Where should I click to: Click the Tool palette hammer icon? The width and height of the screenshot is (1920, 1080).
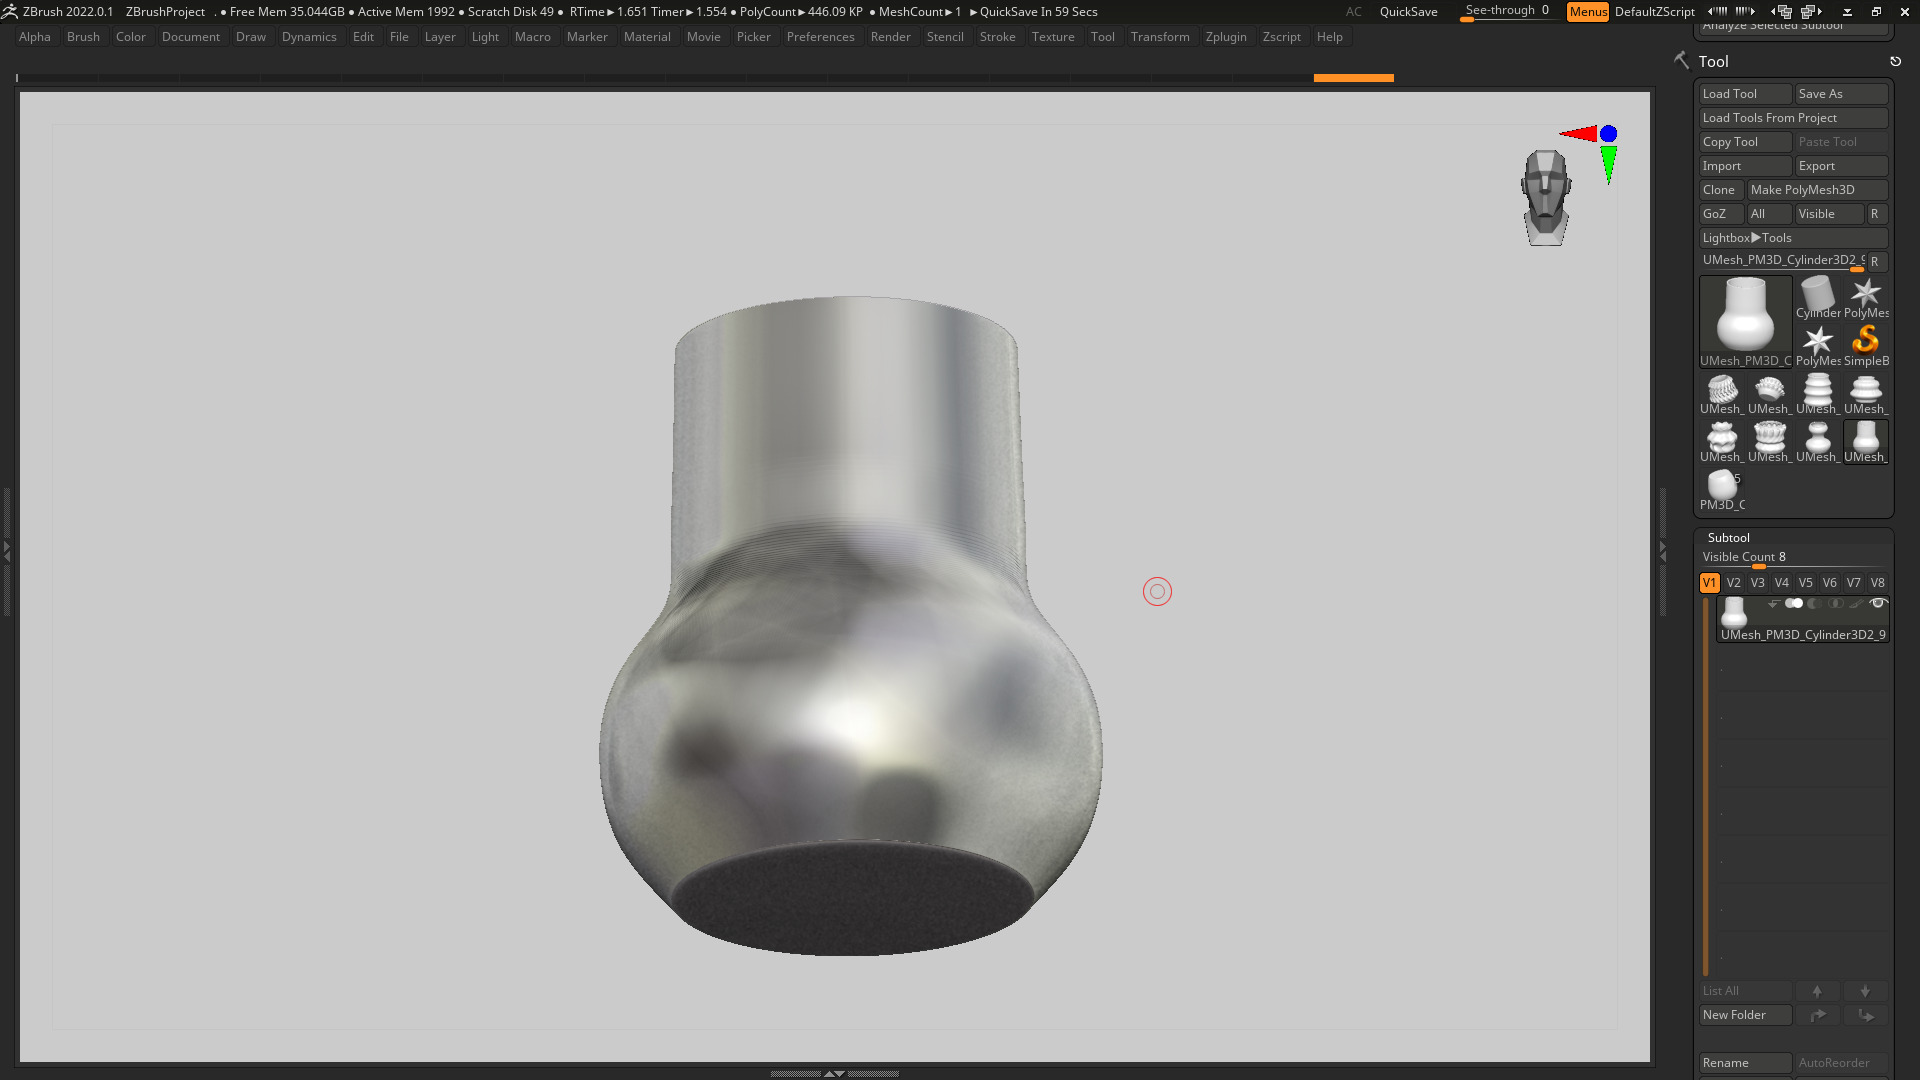click(x=1681, y=61)
